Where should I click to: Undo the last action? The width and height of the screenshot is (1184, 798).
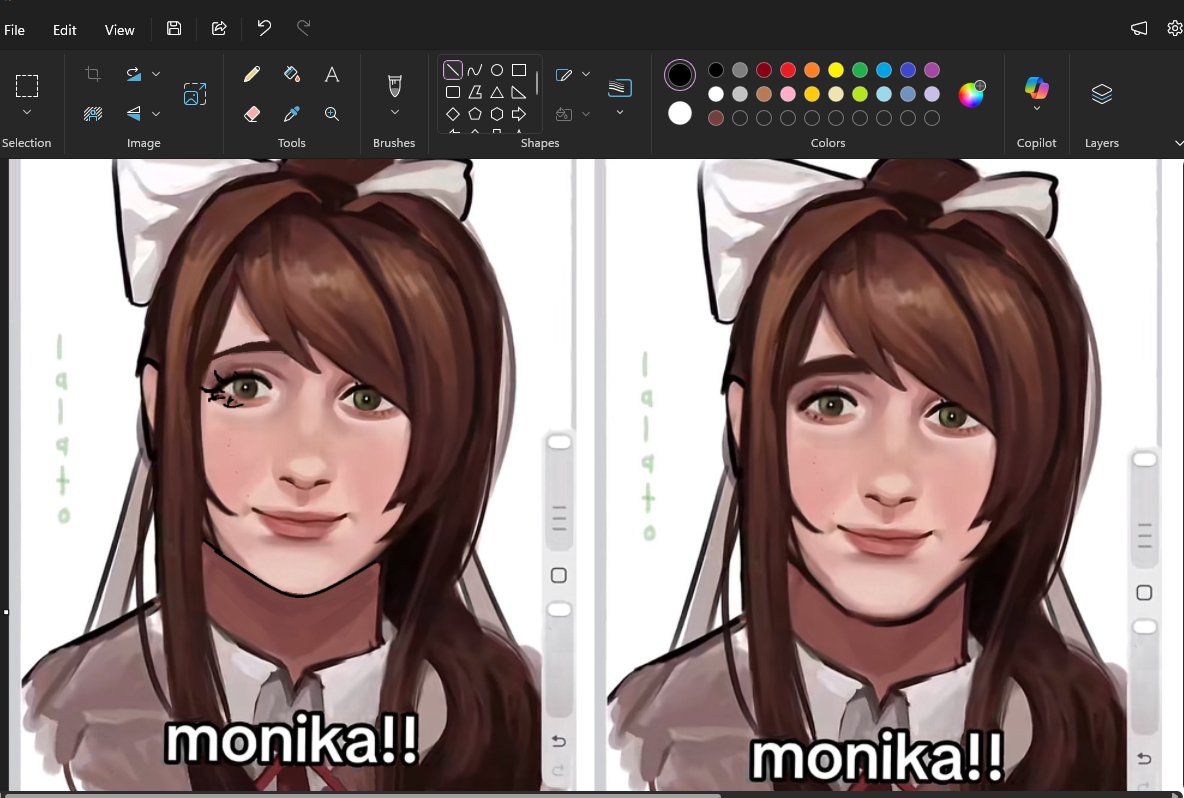(264, 28)
